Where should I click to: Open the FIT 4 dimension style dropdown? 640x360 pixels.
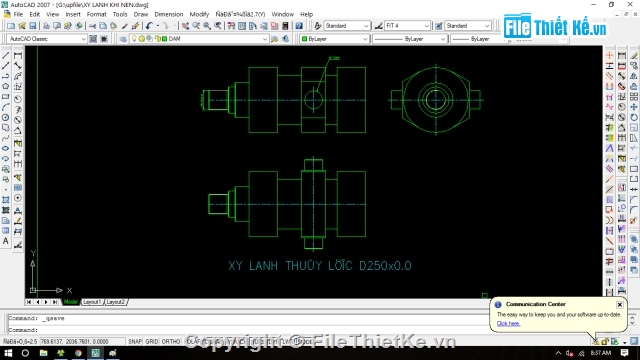[x=407, y=26]
